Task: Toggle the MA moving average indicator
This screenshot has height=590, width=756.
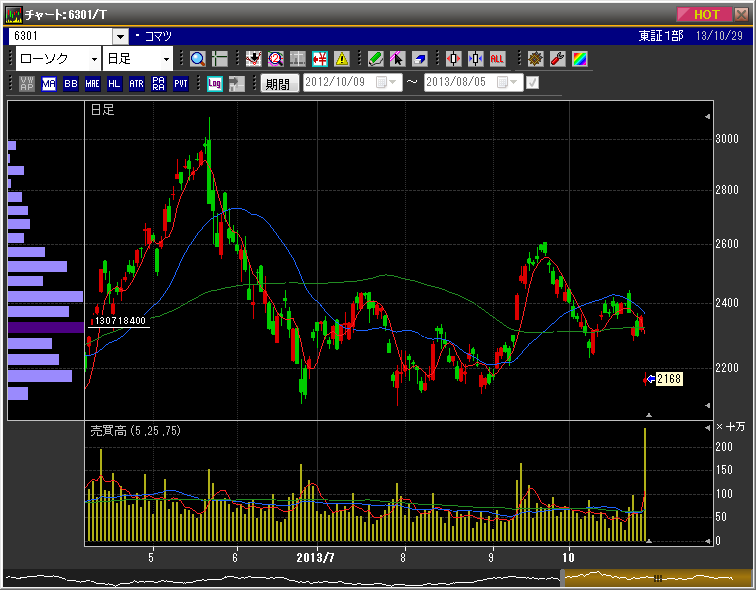Action: [x=49, y=84]
